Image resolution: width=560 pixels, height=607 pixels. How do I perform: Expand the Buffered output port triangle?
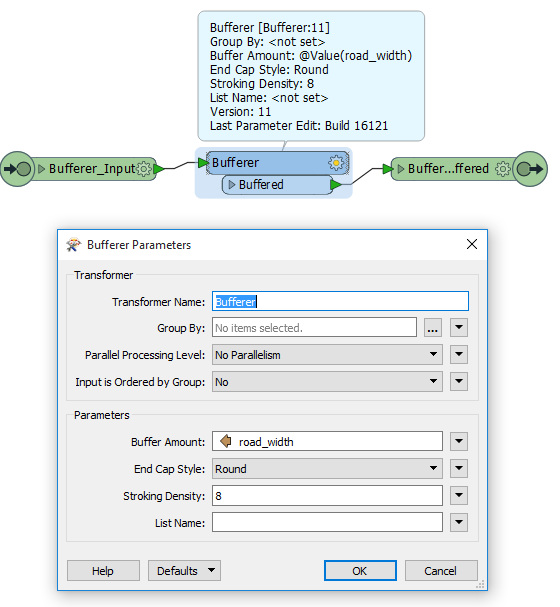[x=232, y=185]
